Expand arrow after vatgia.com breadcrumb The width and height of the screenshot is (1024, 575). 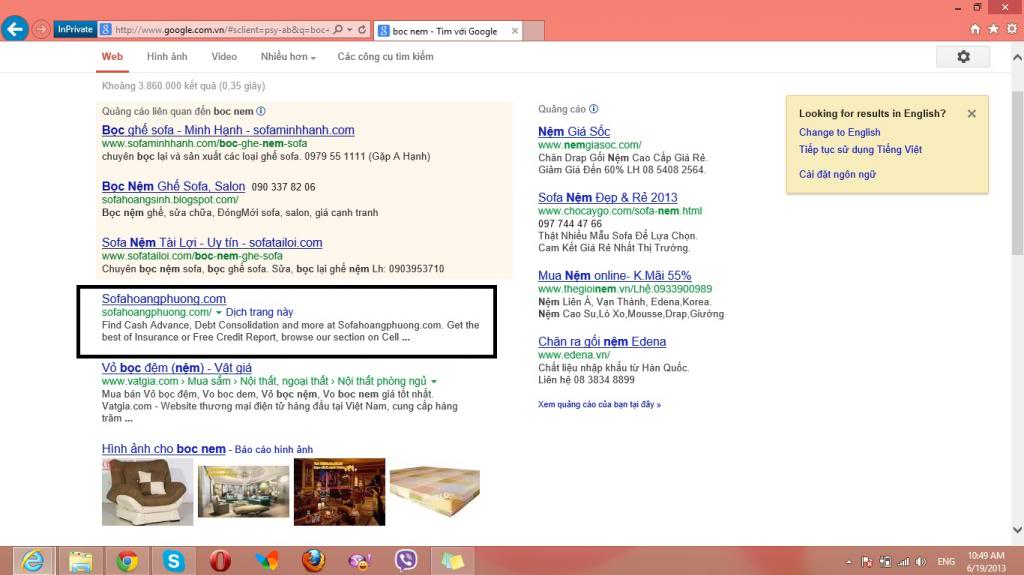point(434,381)
